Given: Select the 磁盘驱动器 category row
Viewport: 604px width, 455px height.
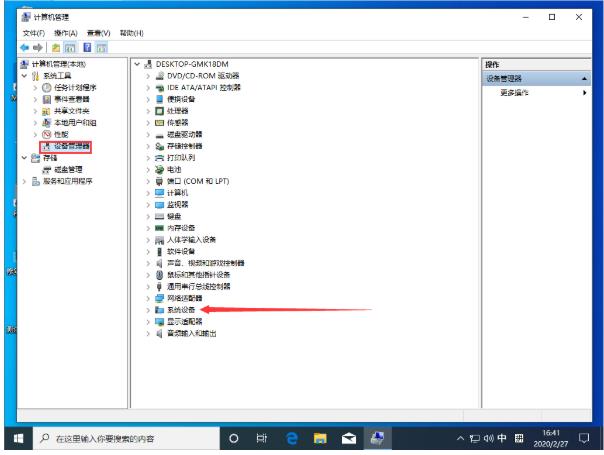Looking at the screenshot, I should click(x=185, y=134).
